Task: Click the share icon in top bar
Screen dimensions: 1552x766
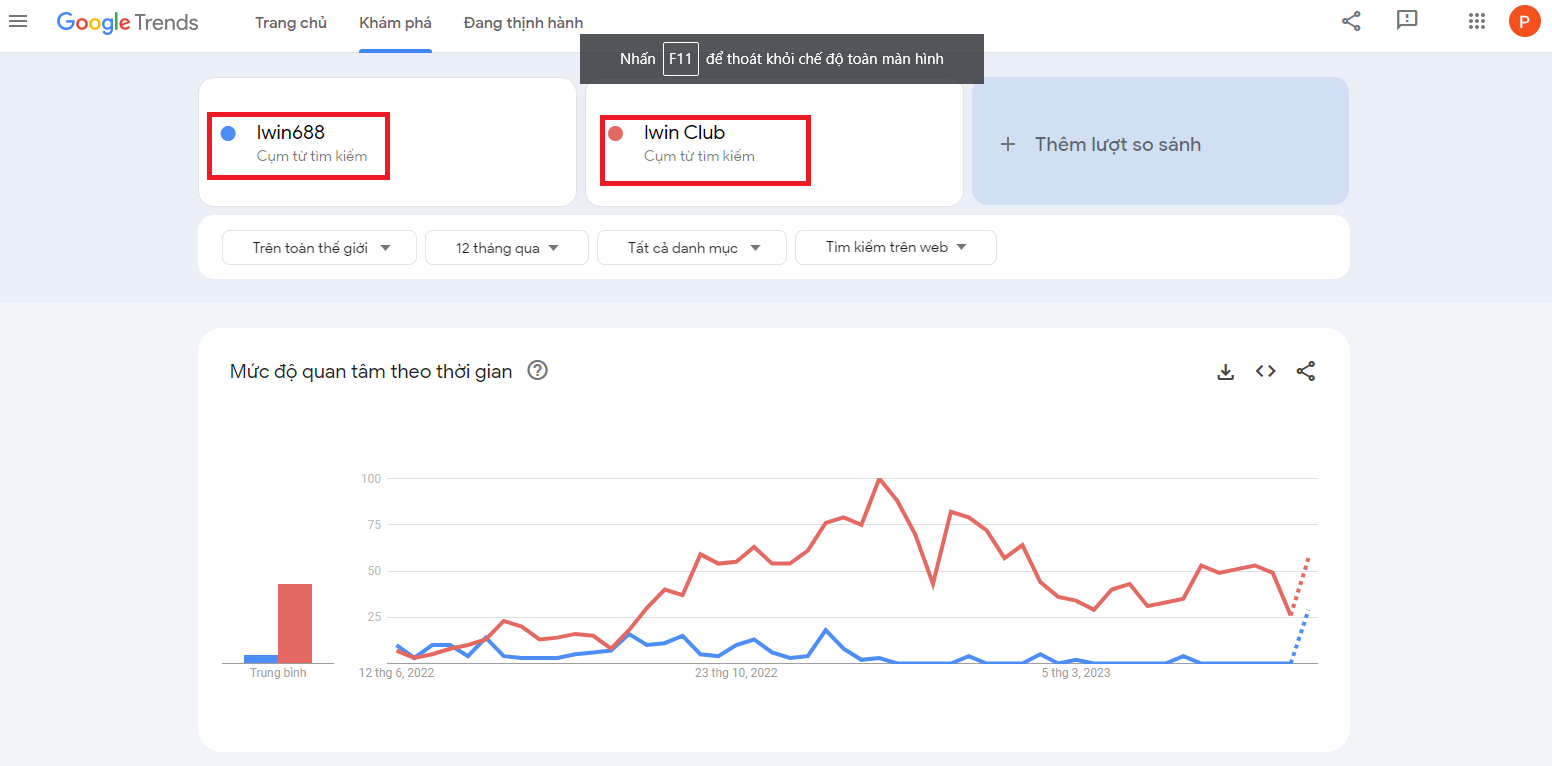Action: [x=1351, y=21]
